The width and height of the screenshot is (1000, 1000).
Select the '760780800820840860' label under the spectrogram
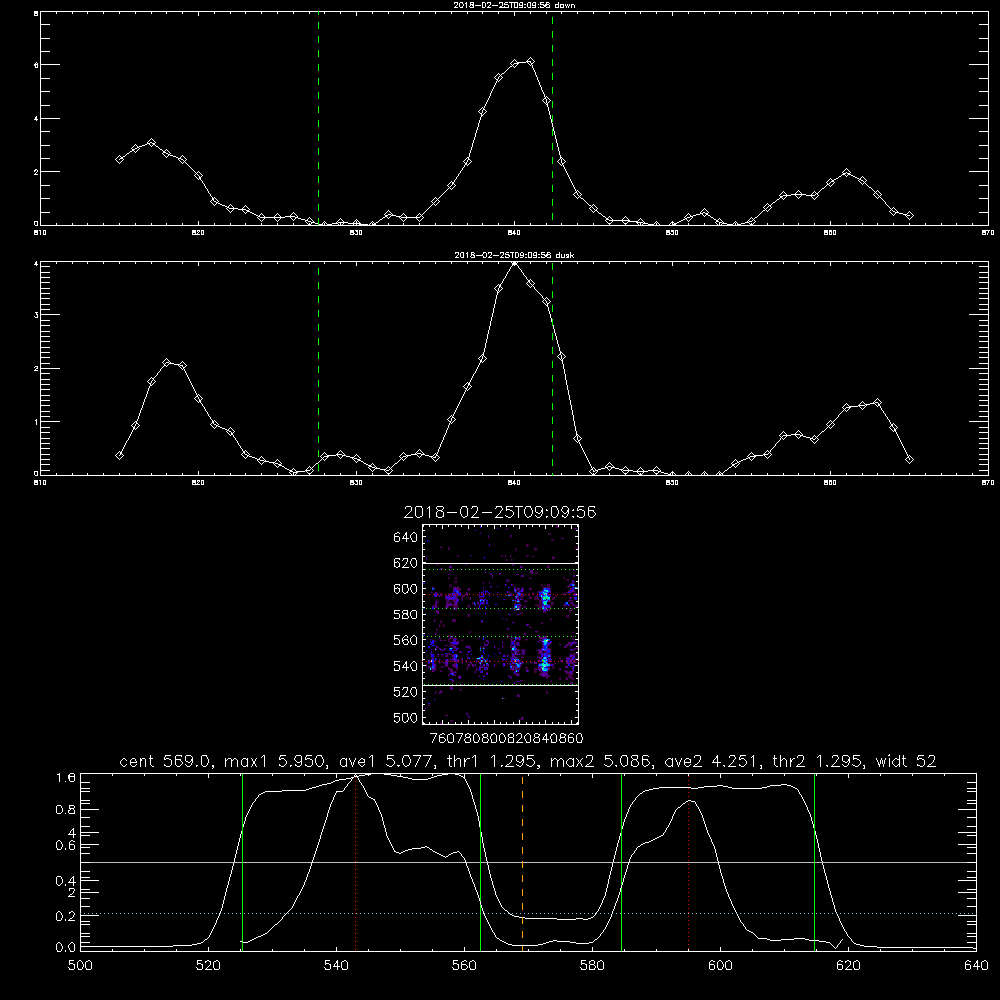tap(506, 738)
